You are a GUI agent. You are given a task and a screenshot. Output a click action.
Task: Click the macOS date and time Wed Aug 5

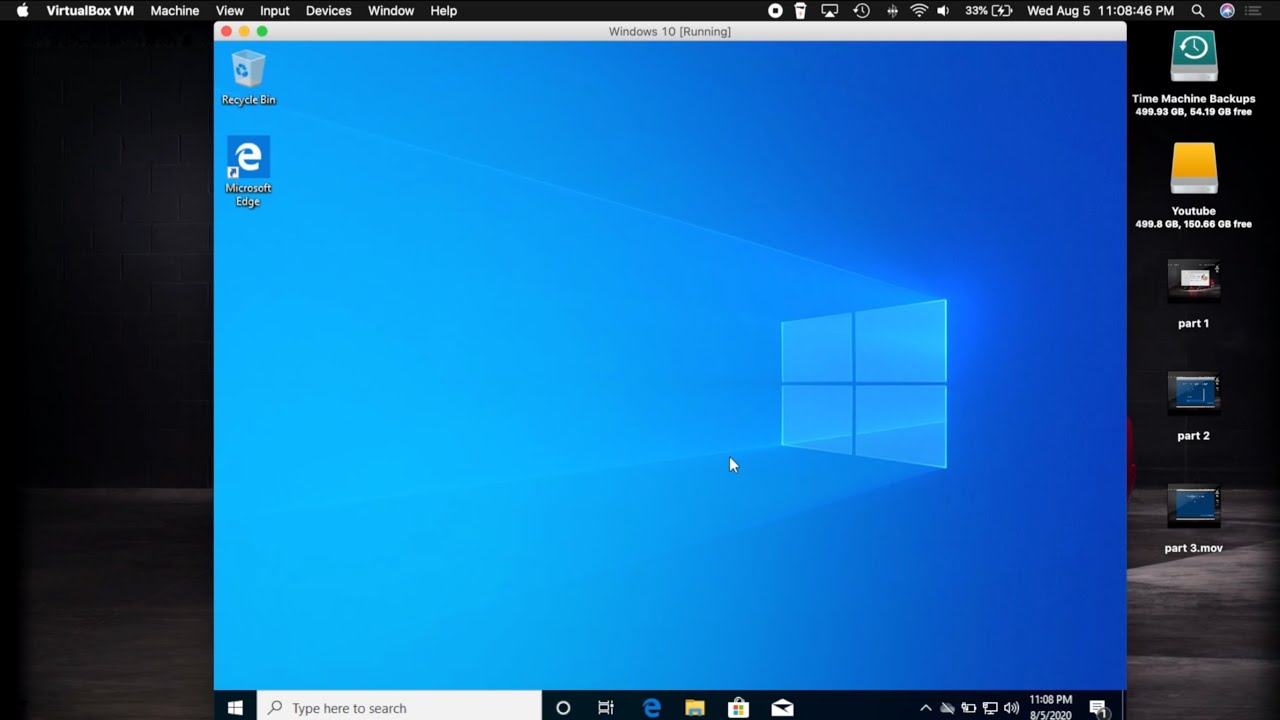coord(1100,10)
